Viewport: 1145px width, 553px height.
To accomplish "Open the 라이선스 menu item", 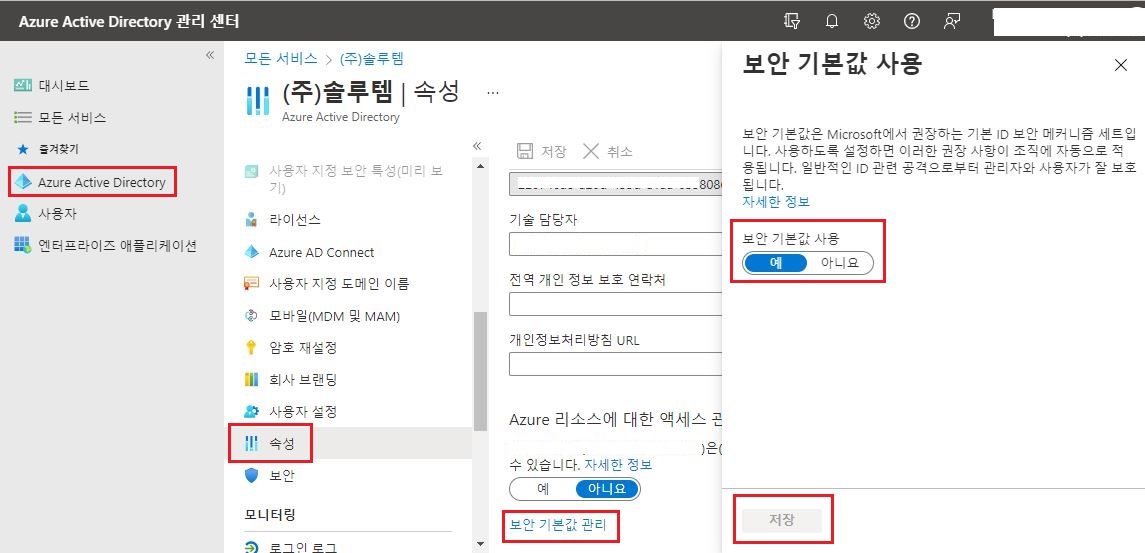I will 295,220.
